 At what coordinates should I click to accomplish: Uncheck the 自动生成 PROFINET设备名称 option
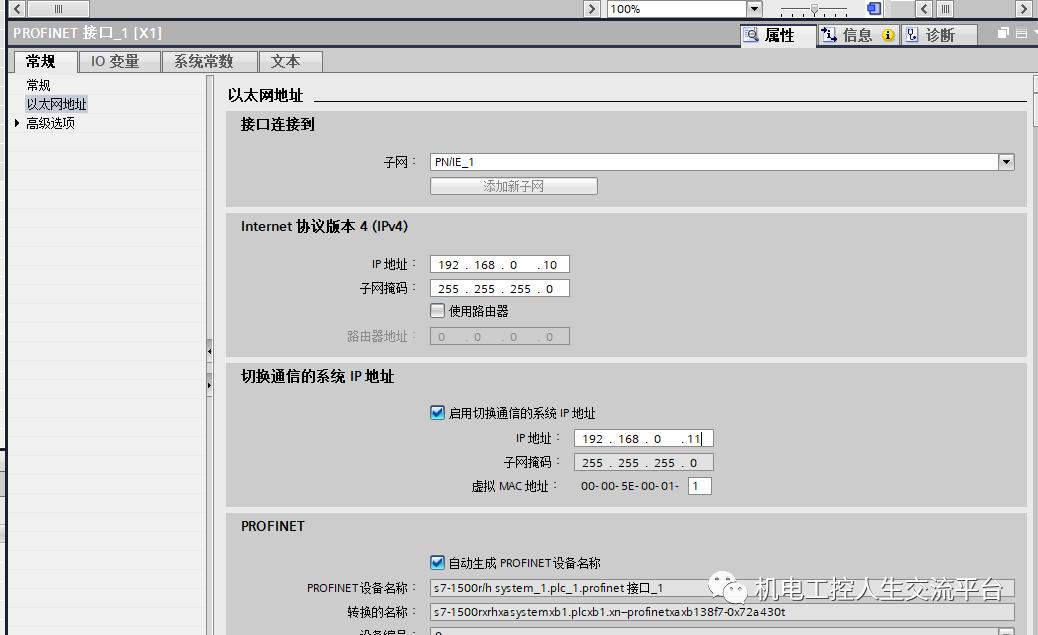(437, 561)
